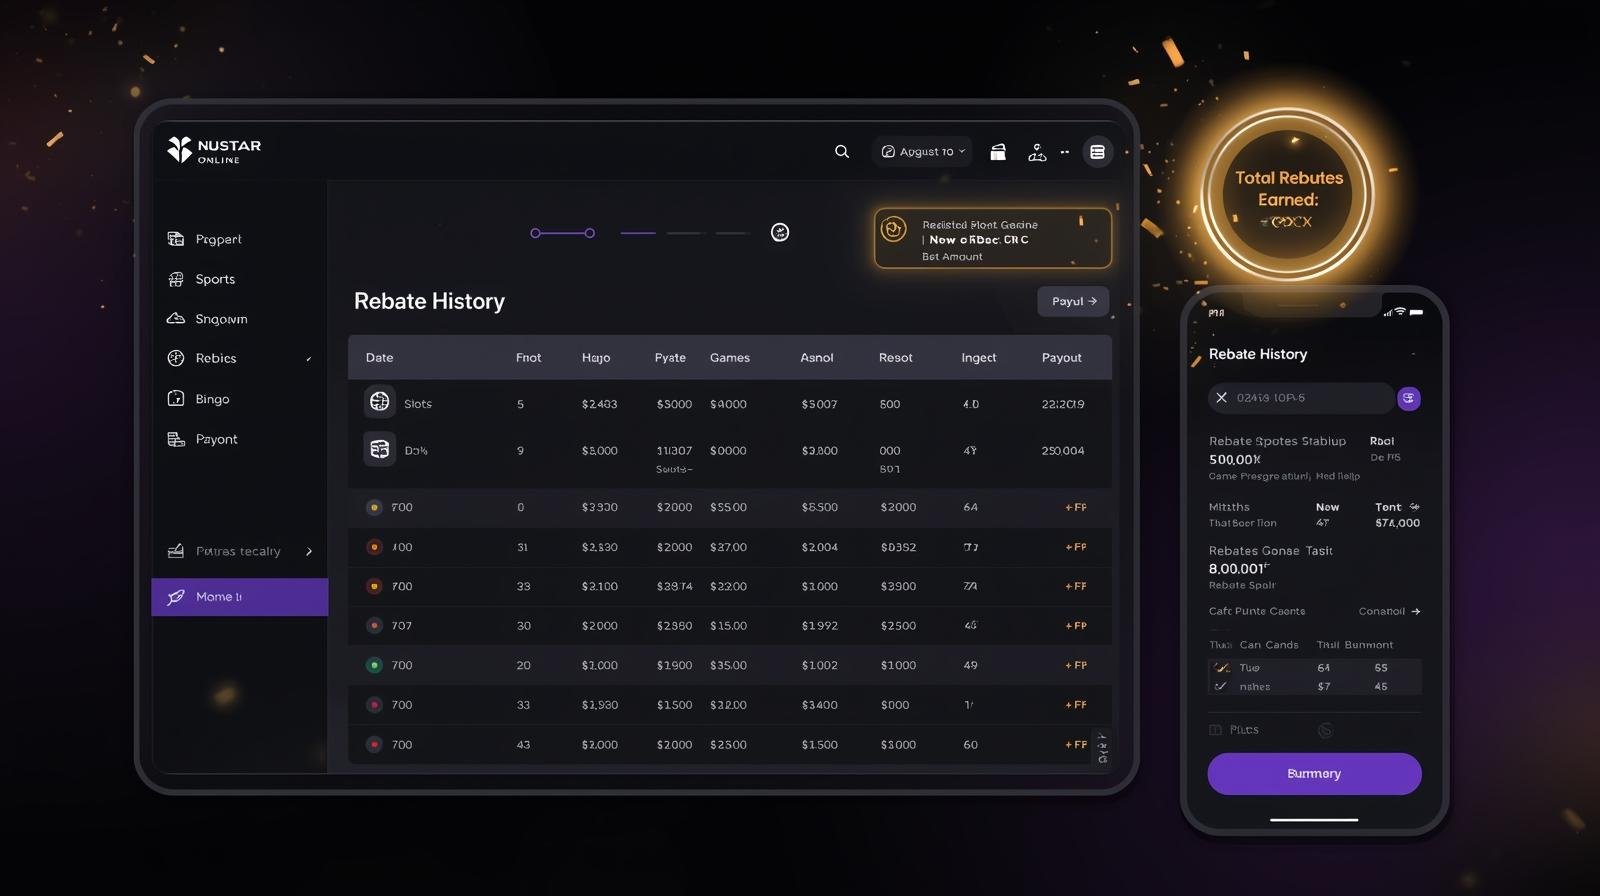Image resolution: width=1600 pixels, height=896 pixels.
Task: Click the Rebics sidebar icon
Action: [176, 358]
